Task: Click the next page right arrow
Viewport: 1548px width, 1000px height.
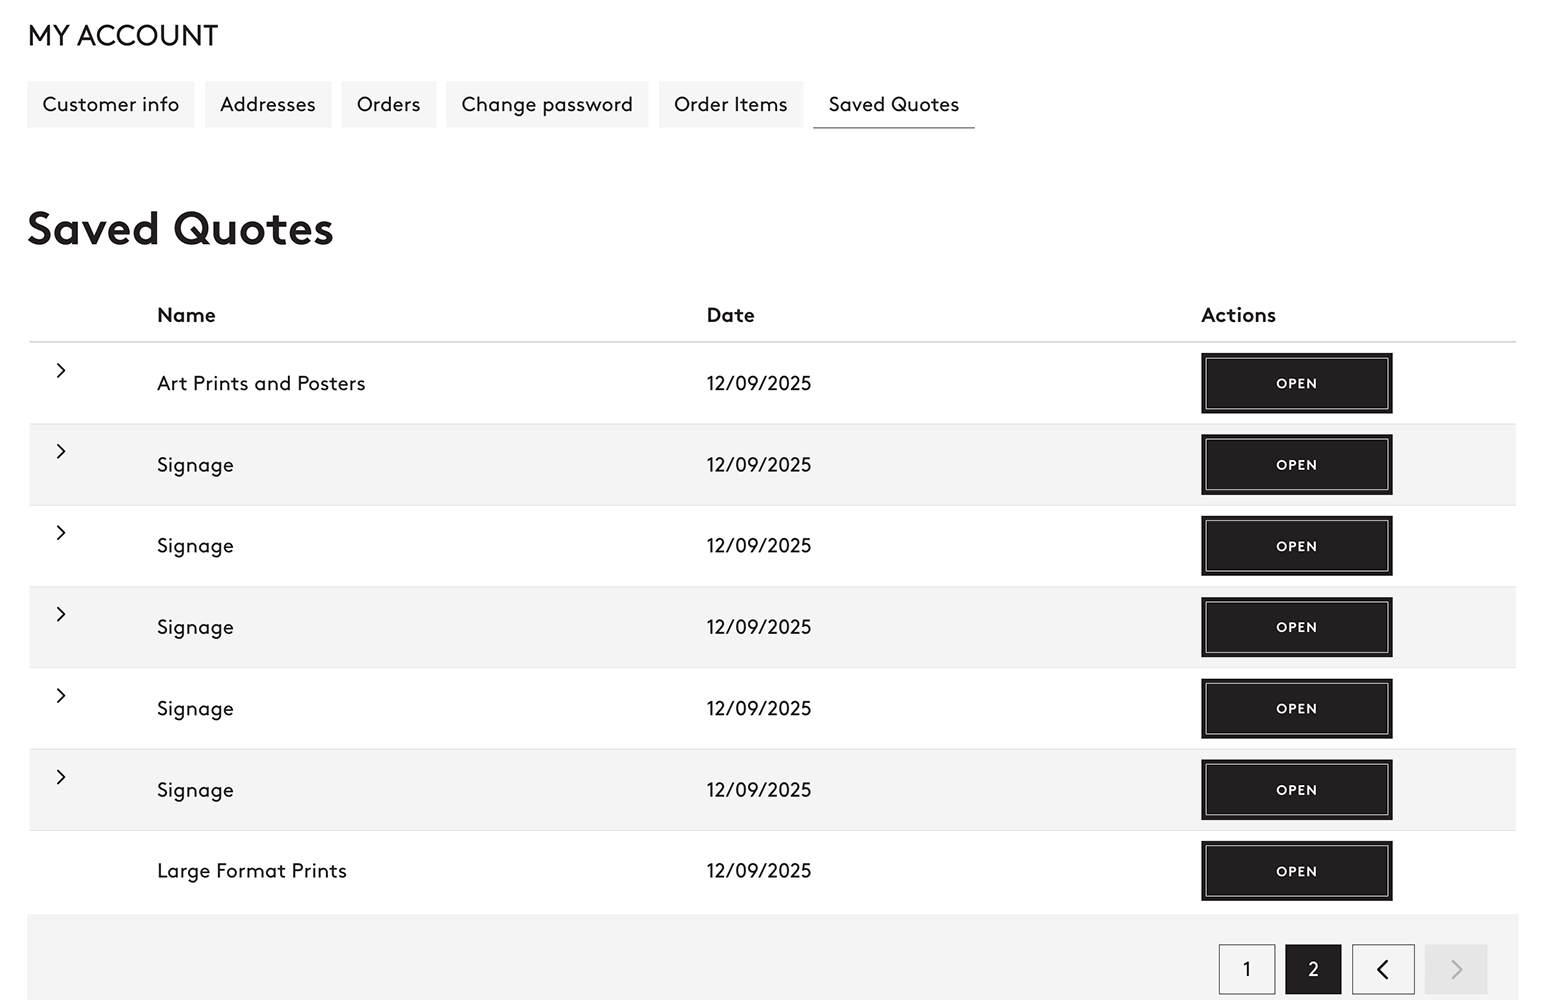Action: click(x=1455, y=969)
